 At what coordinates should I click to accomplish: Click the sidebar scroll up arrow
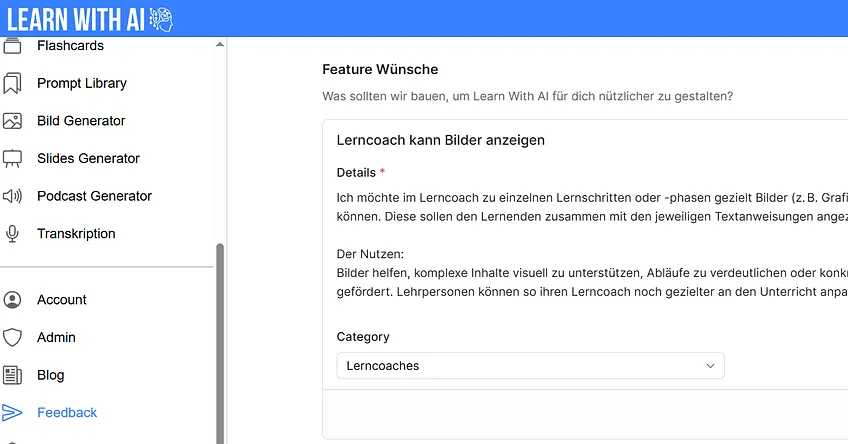coord(220,44)
